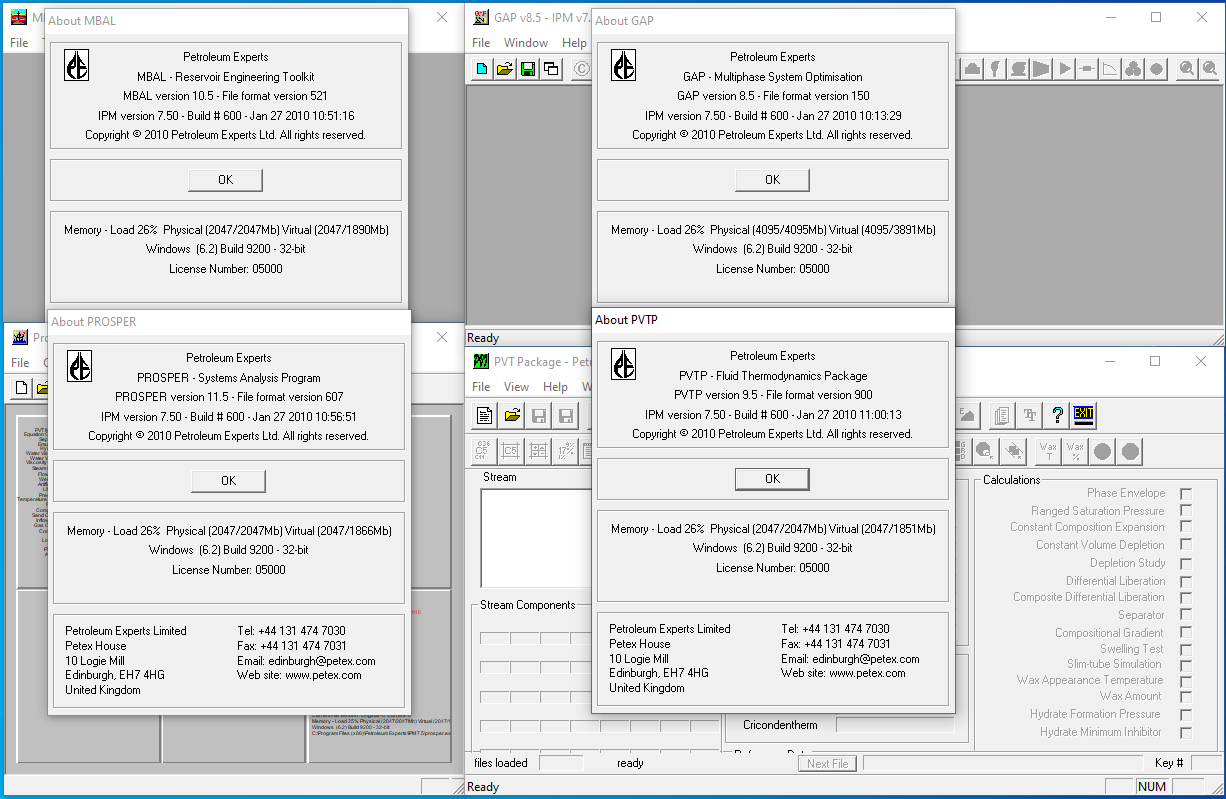Click the clover-shaped icon in GAP toolbar
Viewport: 1226px width, 799px height.
(x=1133, y=69)
